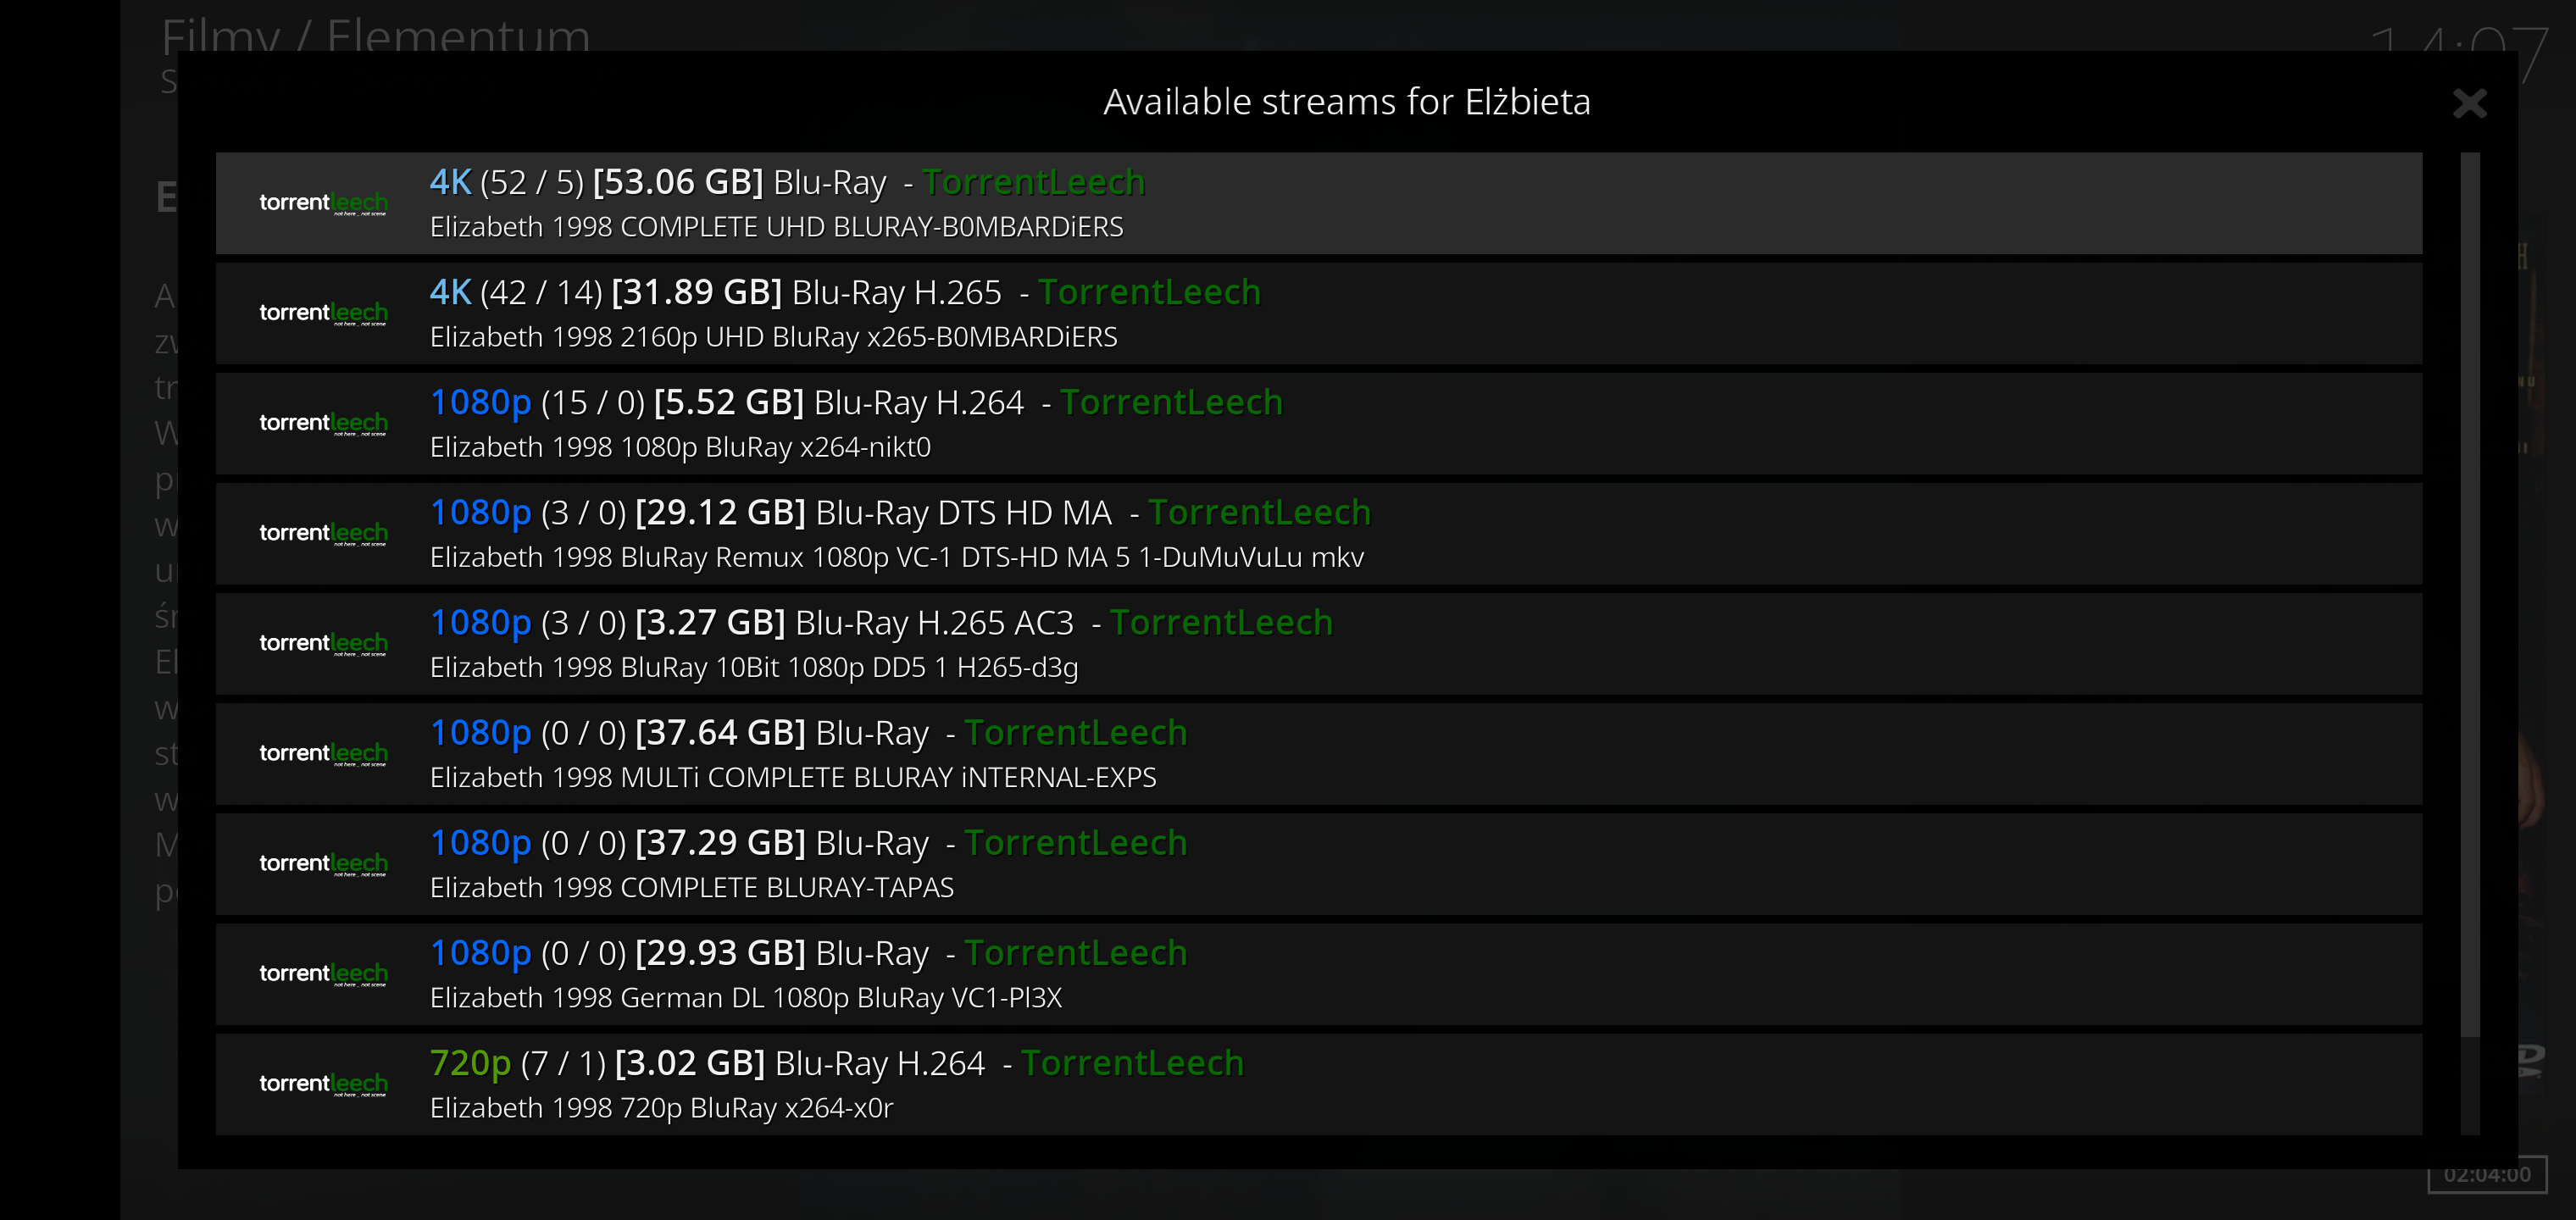Close the Available streams dialog
The width and height of the screenshot is (2576, 1220).
pyautogui.click(x=2469, y=102)
